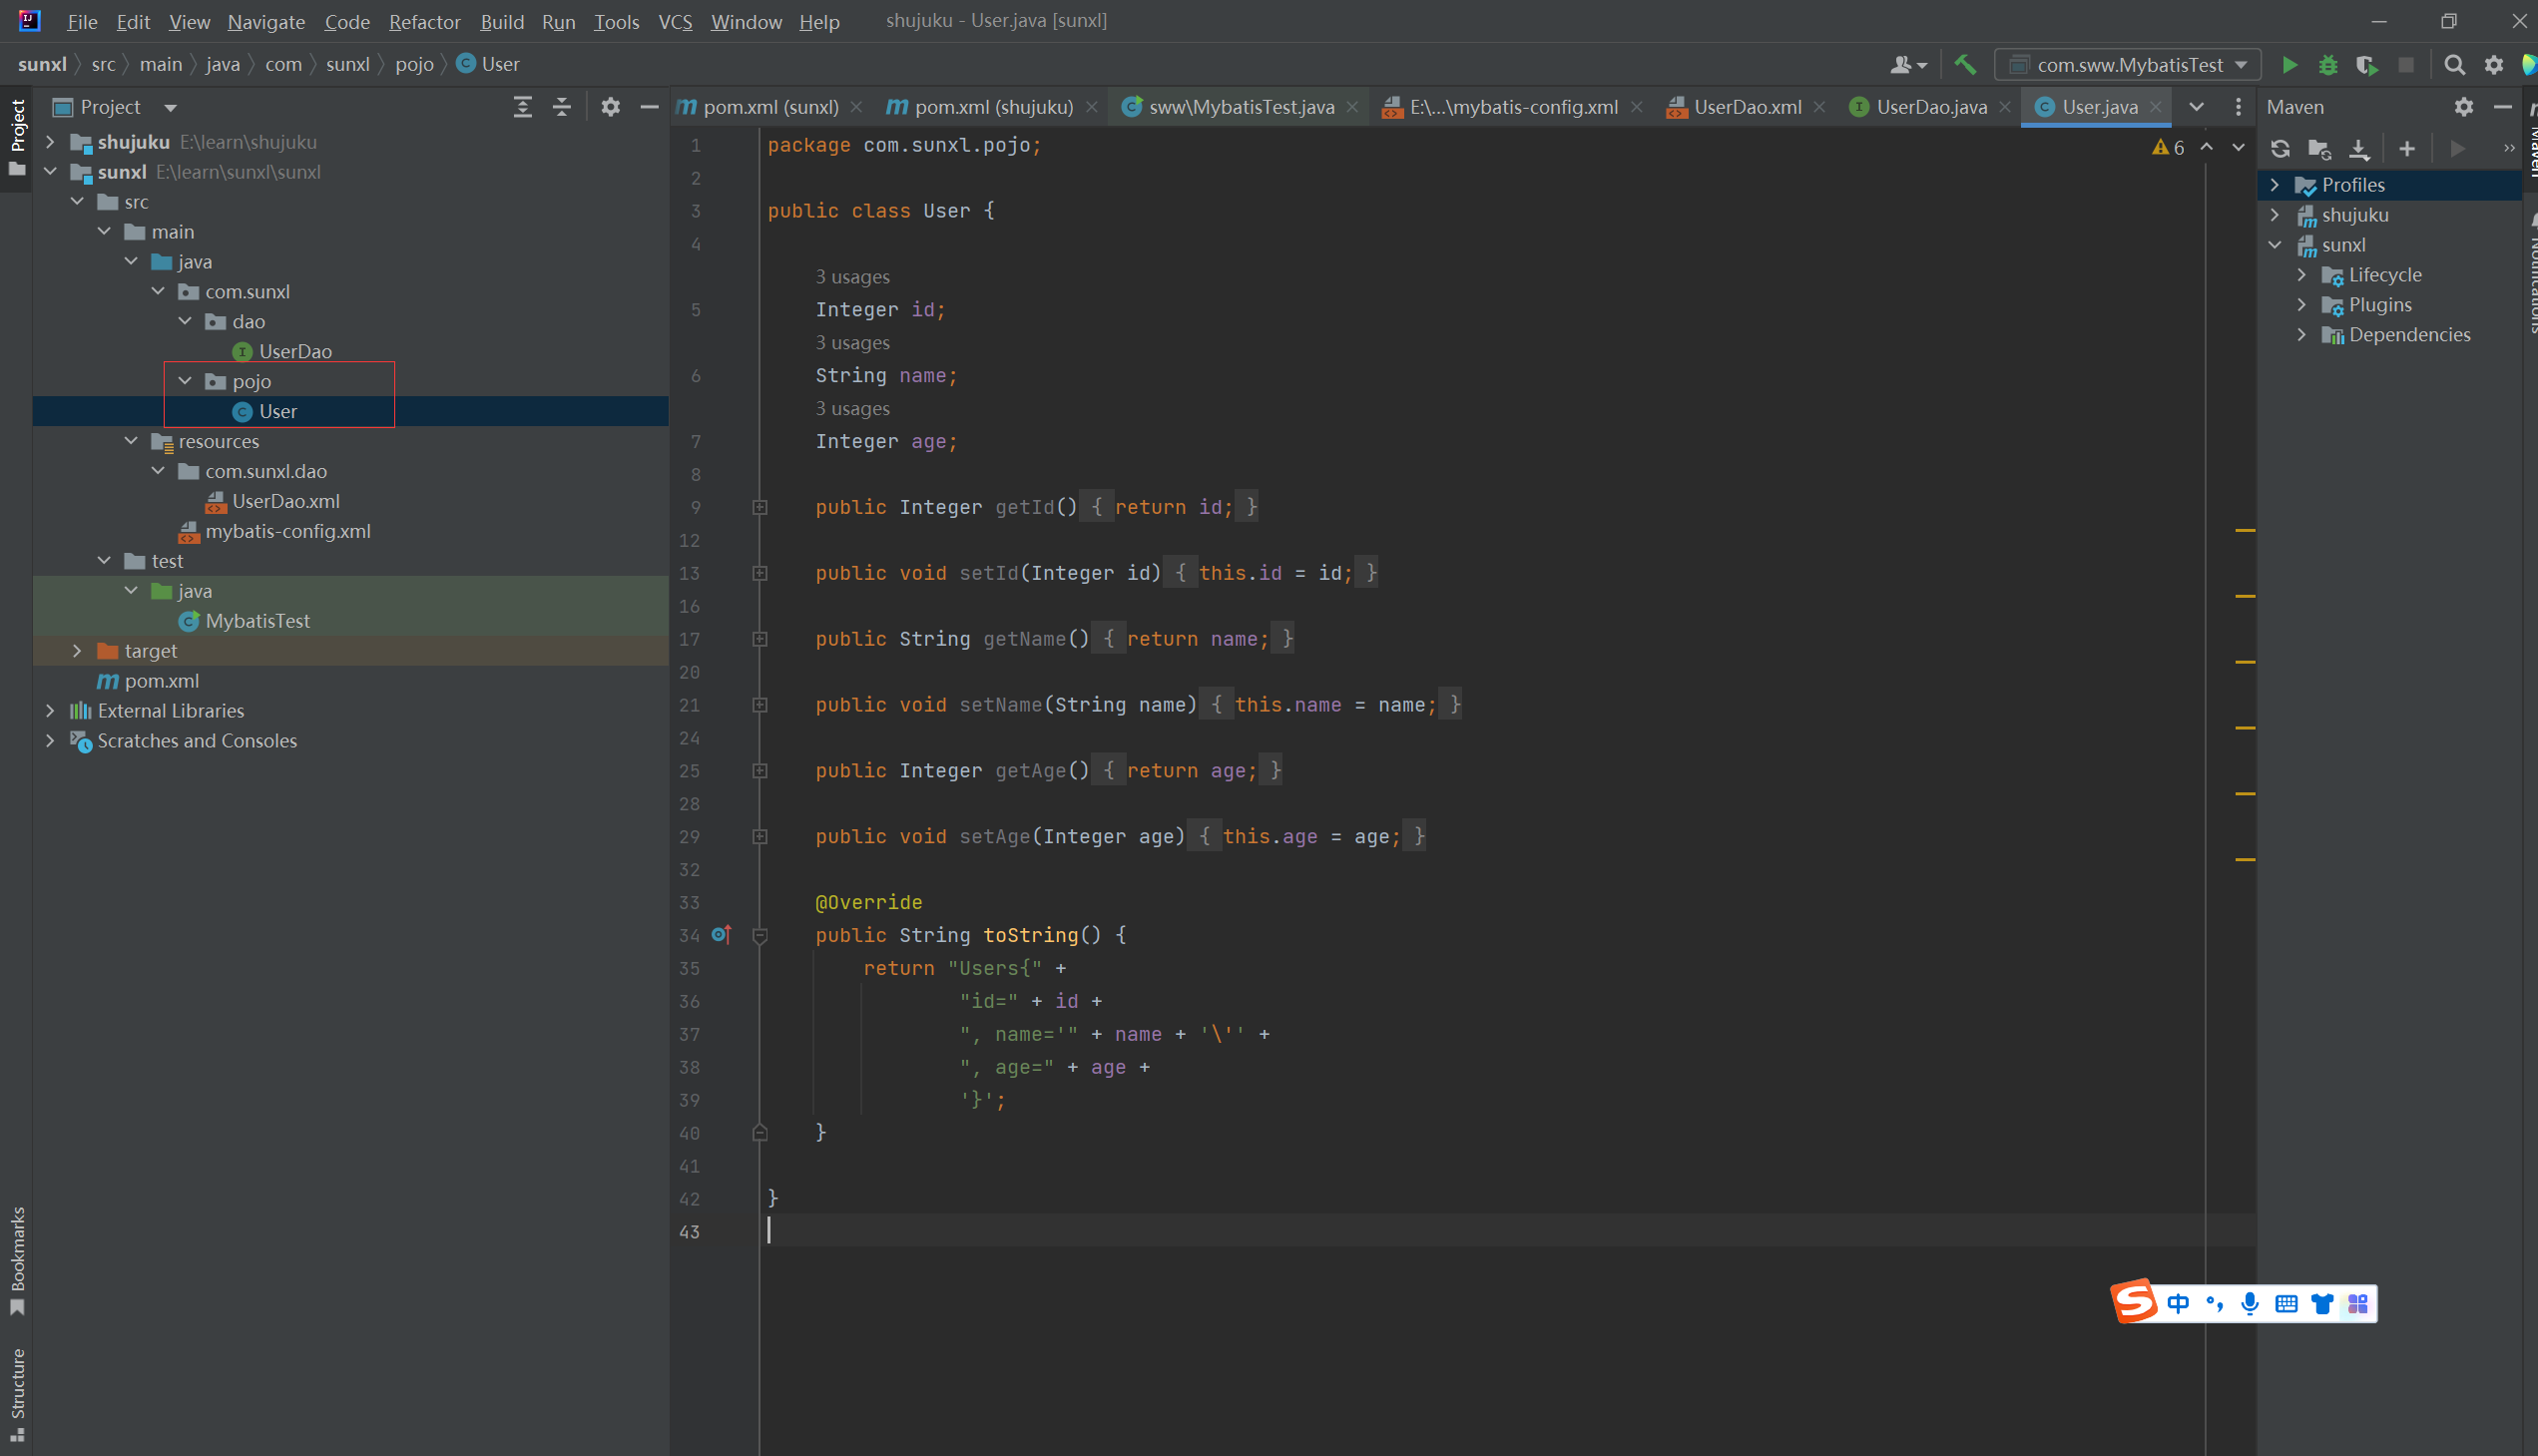Image resolution: width=2538 pixels, height=1456 pixels.
Task: Expand Lifecycle node in Maven panel
Action: tap(2301, 275)
